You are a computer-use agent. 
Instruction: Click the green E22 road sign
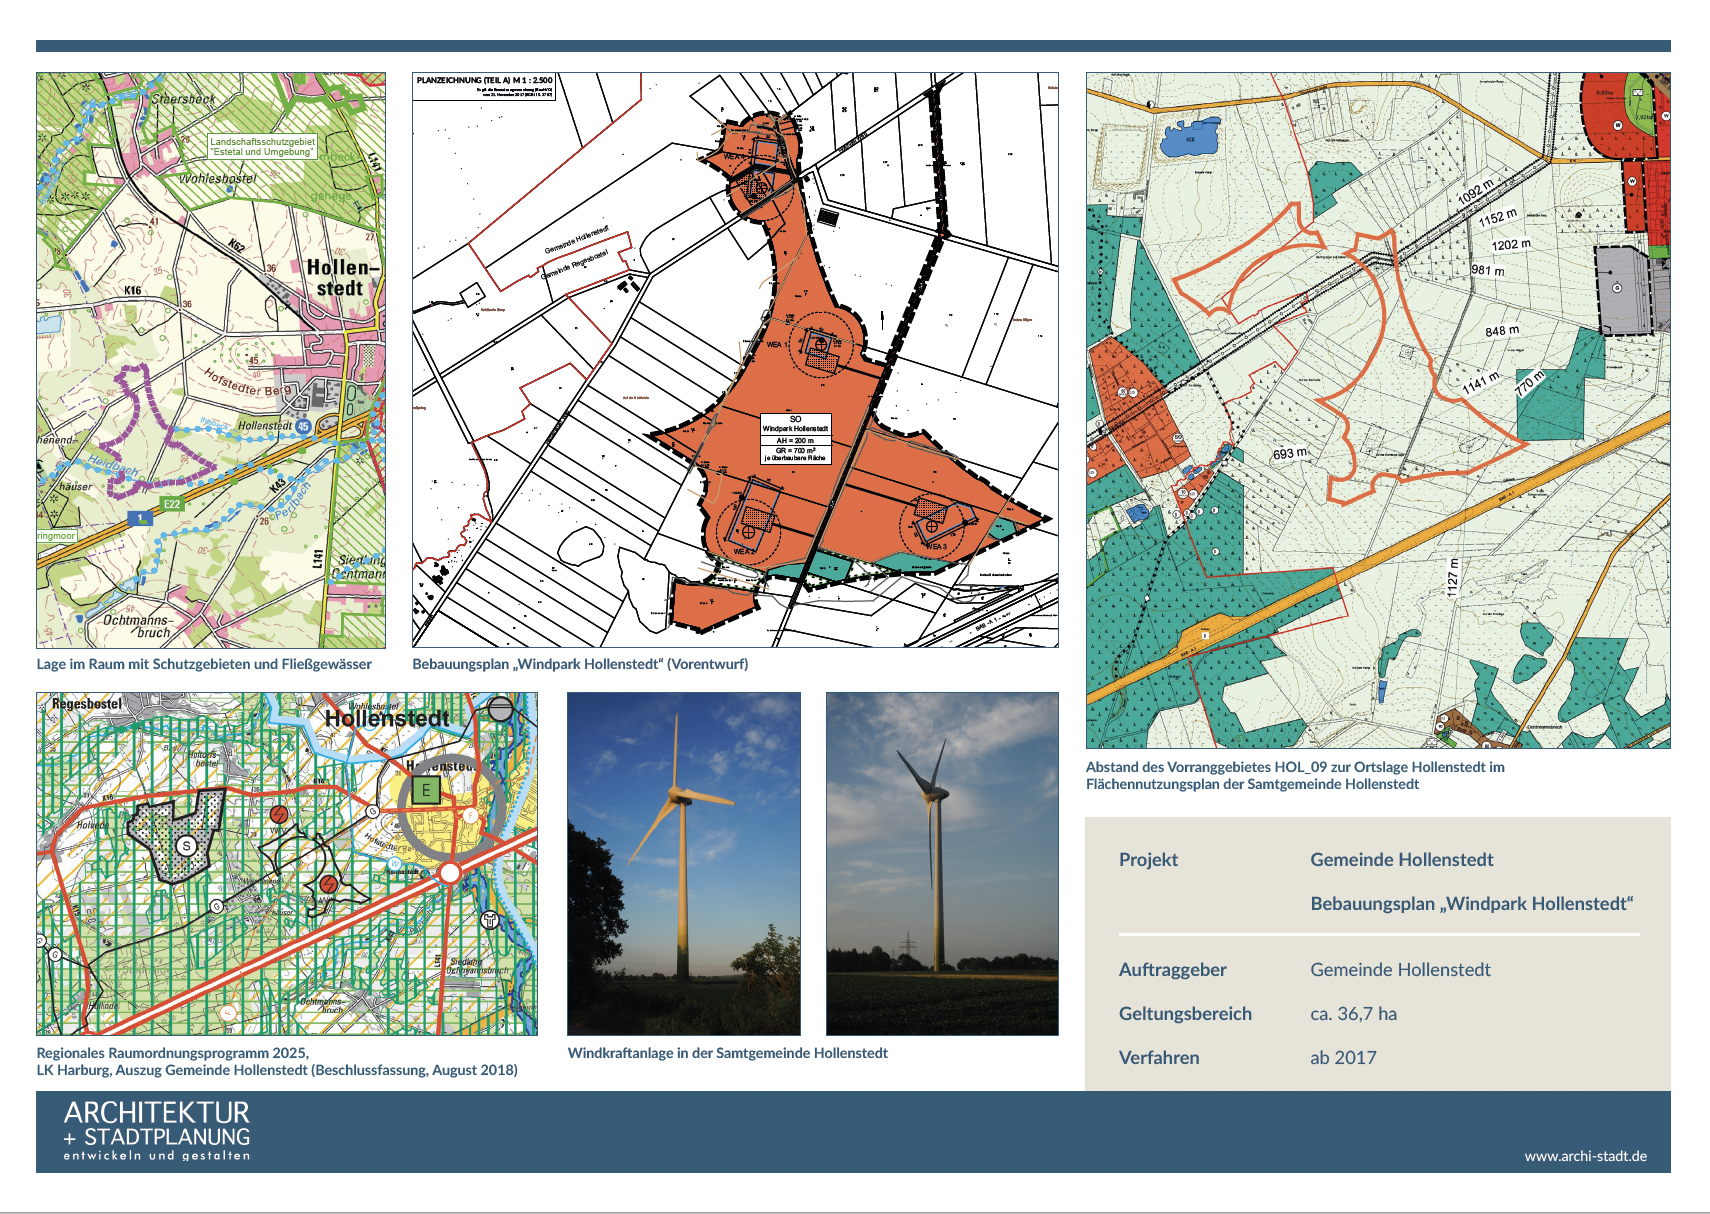click(172, 504)
